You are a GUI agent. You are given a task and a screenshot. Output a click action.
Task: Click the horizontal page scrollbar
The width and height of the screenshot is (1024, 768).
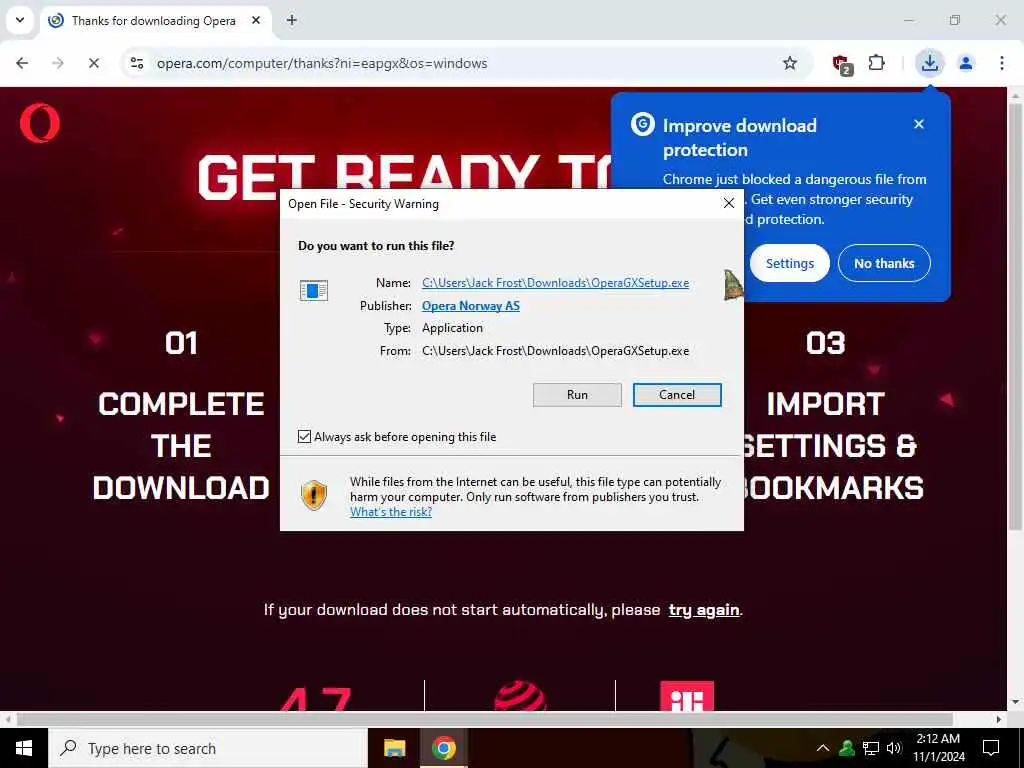(x=485, y=719)
